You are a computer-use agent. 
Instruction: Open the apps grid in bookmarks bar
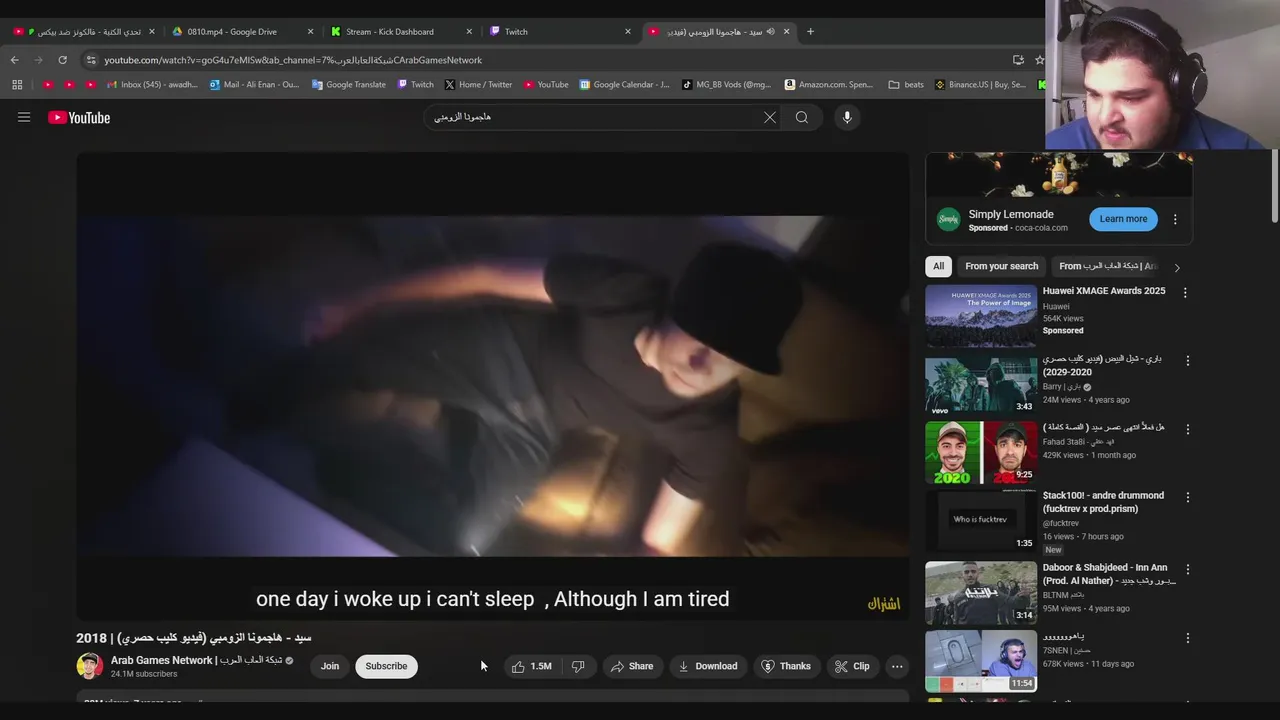[x=17, y=85]
